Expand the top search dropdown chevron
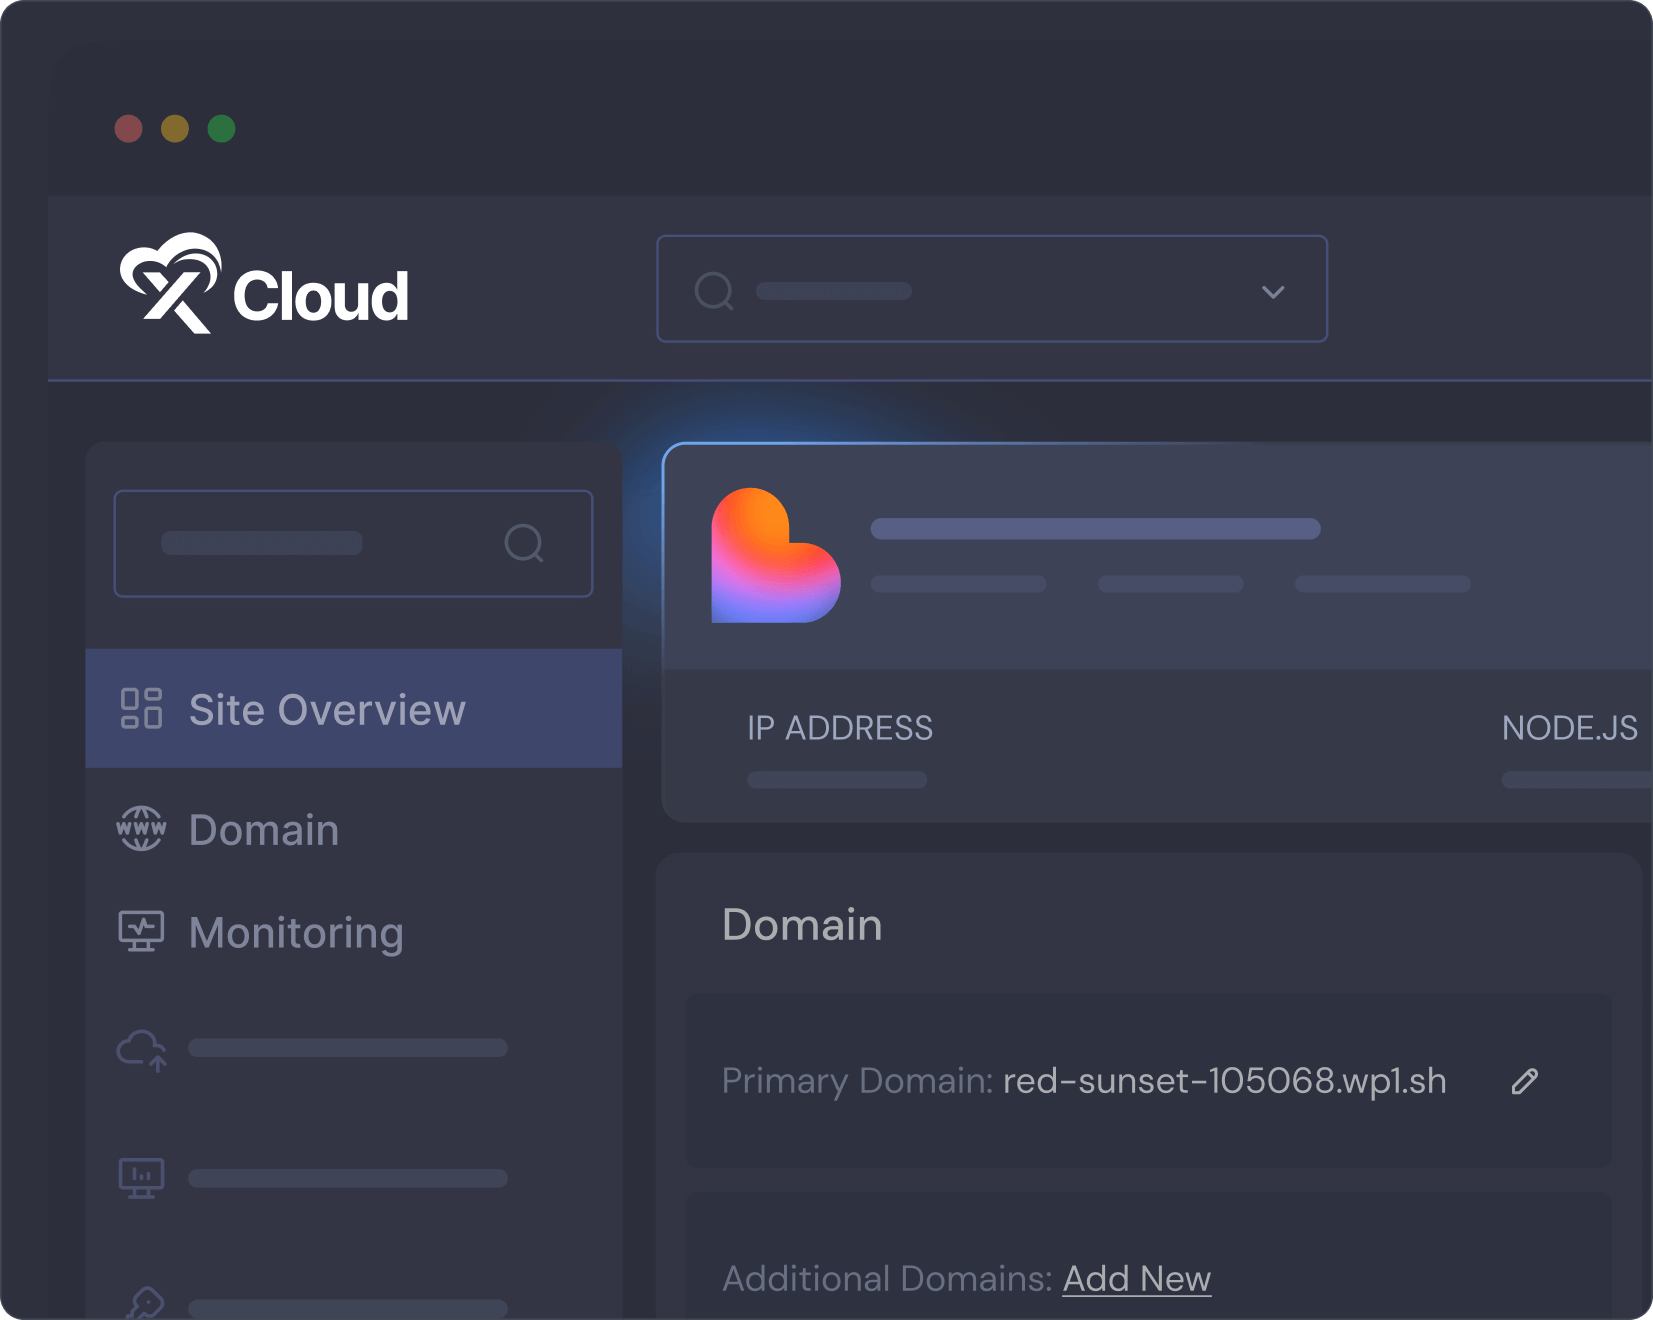Image resolution: width=1653 pixels, height=1320 pixels. tap(1272, 292)
